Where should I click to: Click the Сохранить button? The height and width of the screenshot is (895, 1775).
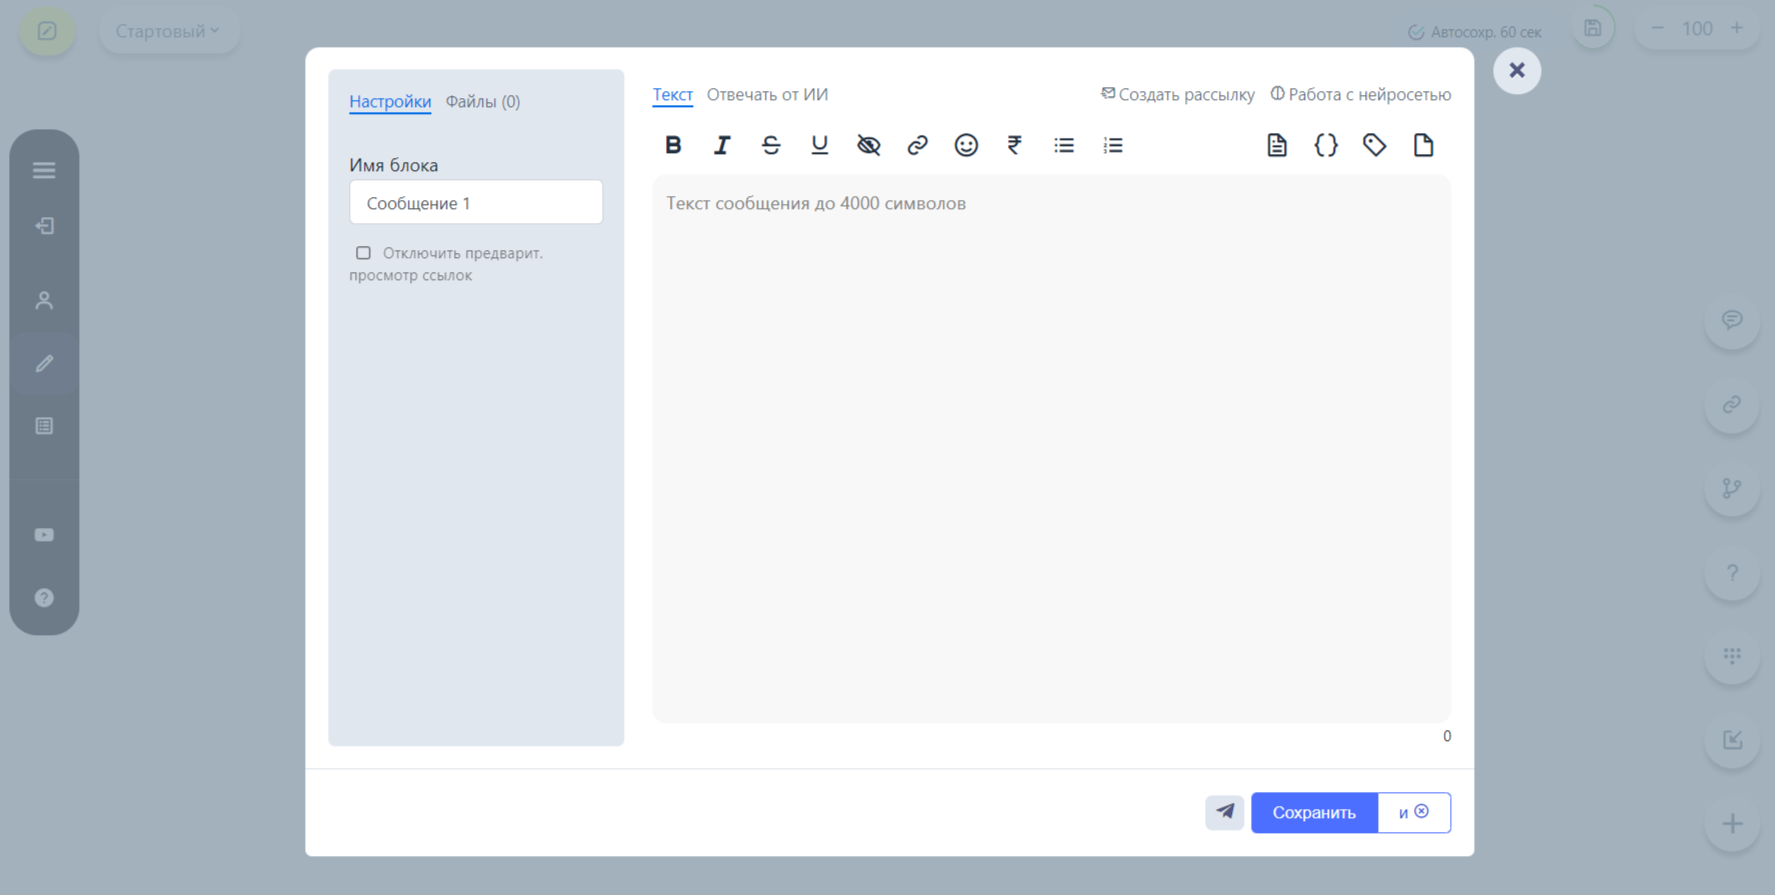(x=1314, y=812)
